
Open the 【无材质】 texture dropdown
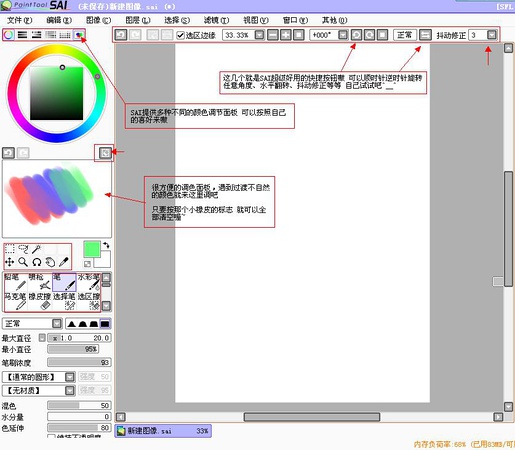70,390
